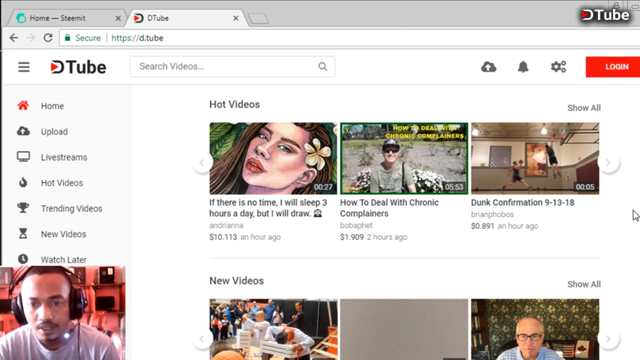Open the notifications bell icon
Image resolution: width=640 pixels, height=360 pixels.
(523, 67)
